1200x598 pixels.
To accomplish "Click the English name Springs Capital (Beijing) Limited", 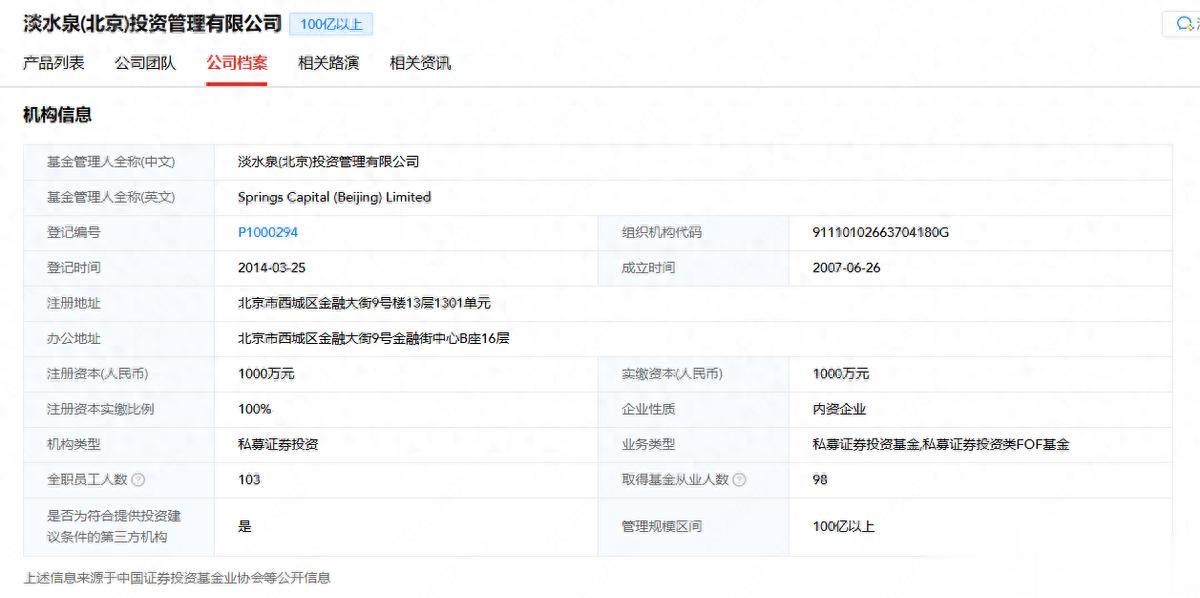I will point(334,197).
